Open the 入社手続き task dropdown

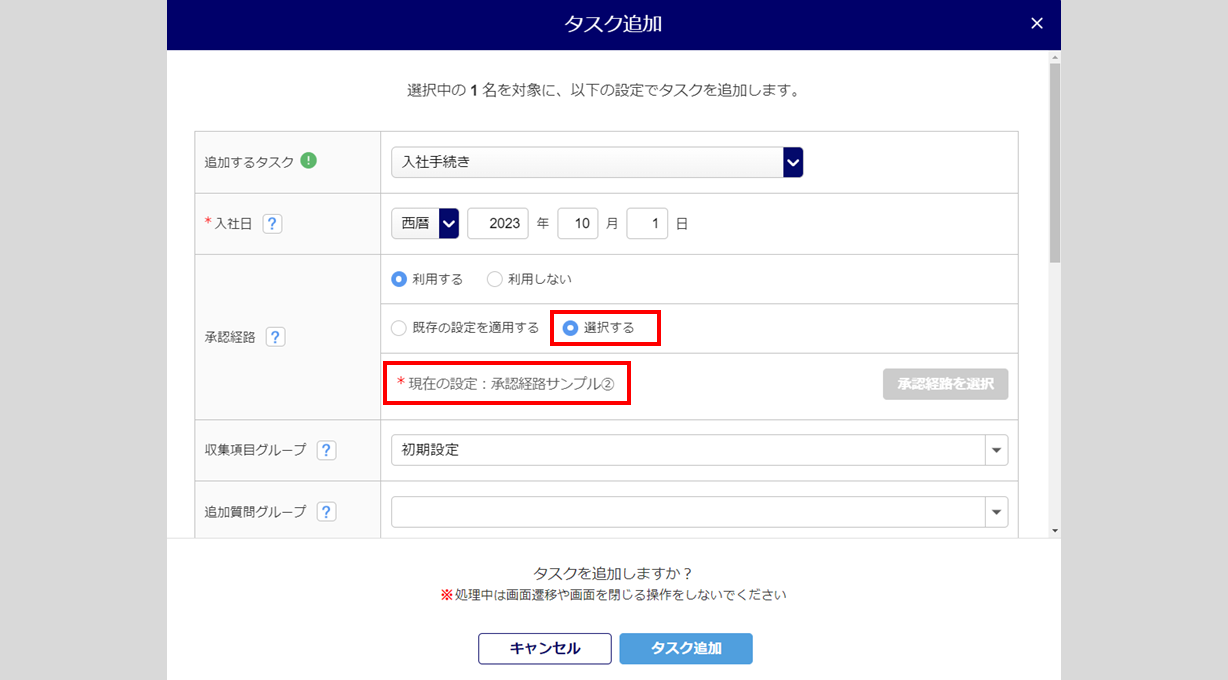tap(597, 162)
